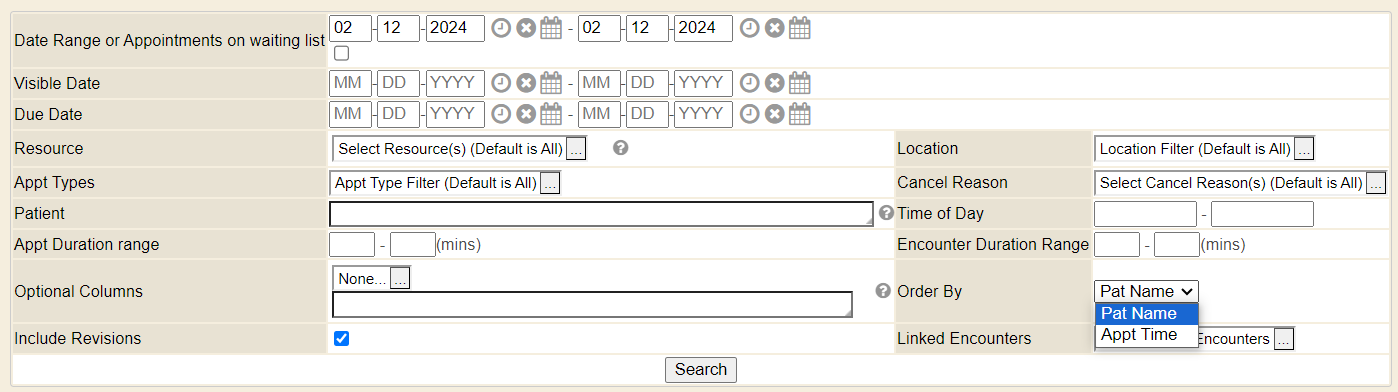Uncheck the Include Revisions checkbox
1398x392 pixels.
point(342,339)
